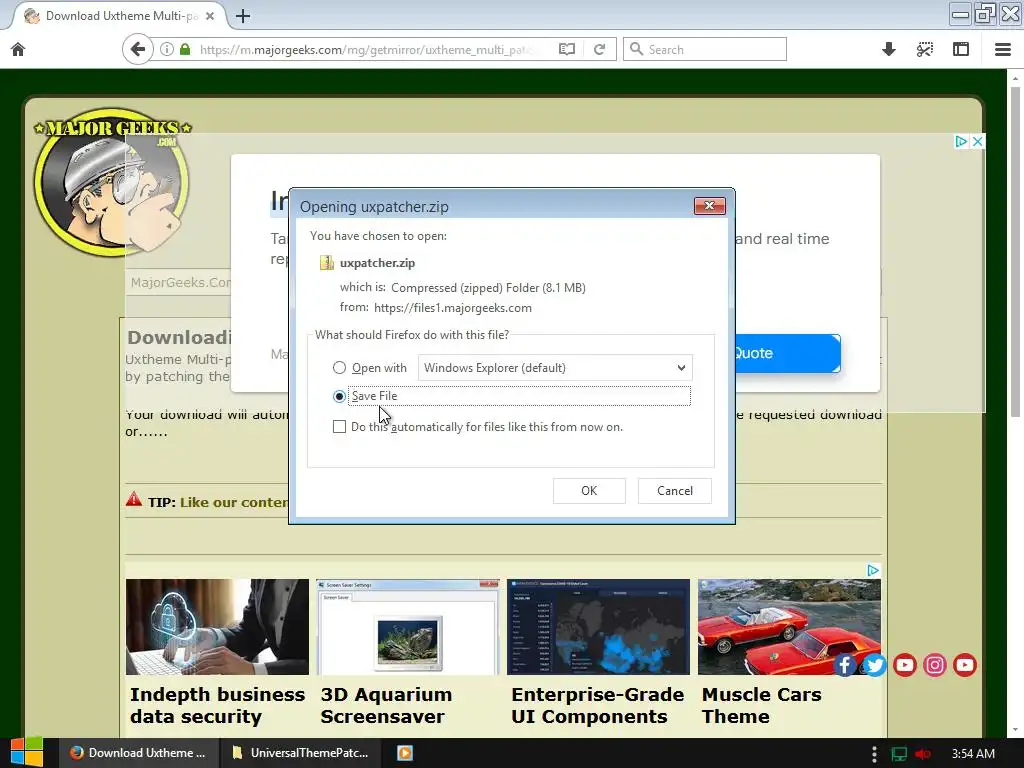Open the MajorGeeks Instagram page
Screen dimensions: 1024x768
click(x=935, y=665)
